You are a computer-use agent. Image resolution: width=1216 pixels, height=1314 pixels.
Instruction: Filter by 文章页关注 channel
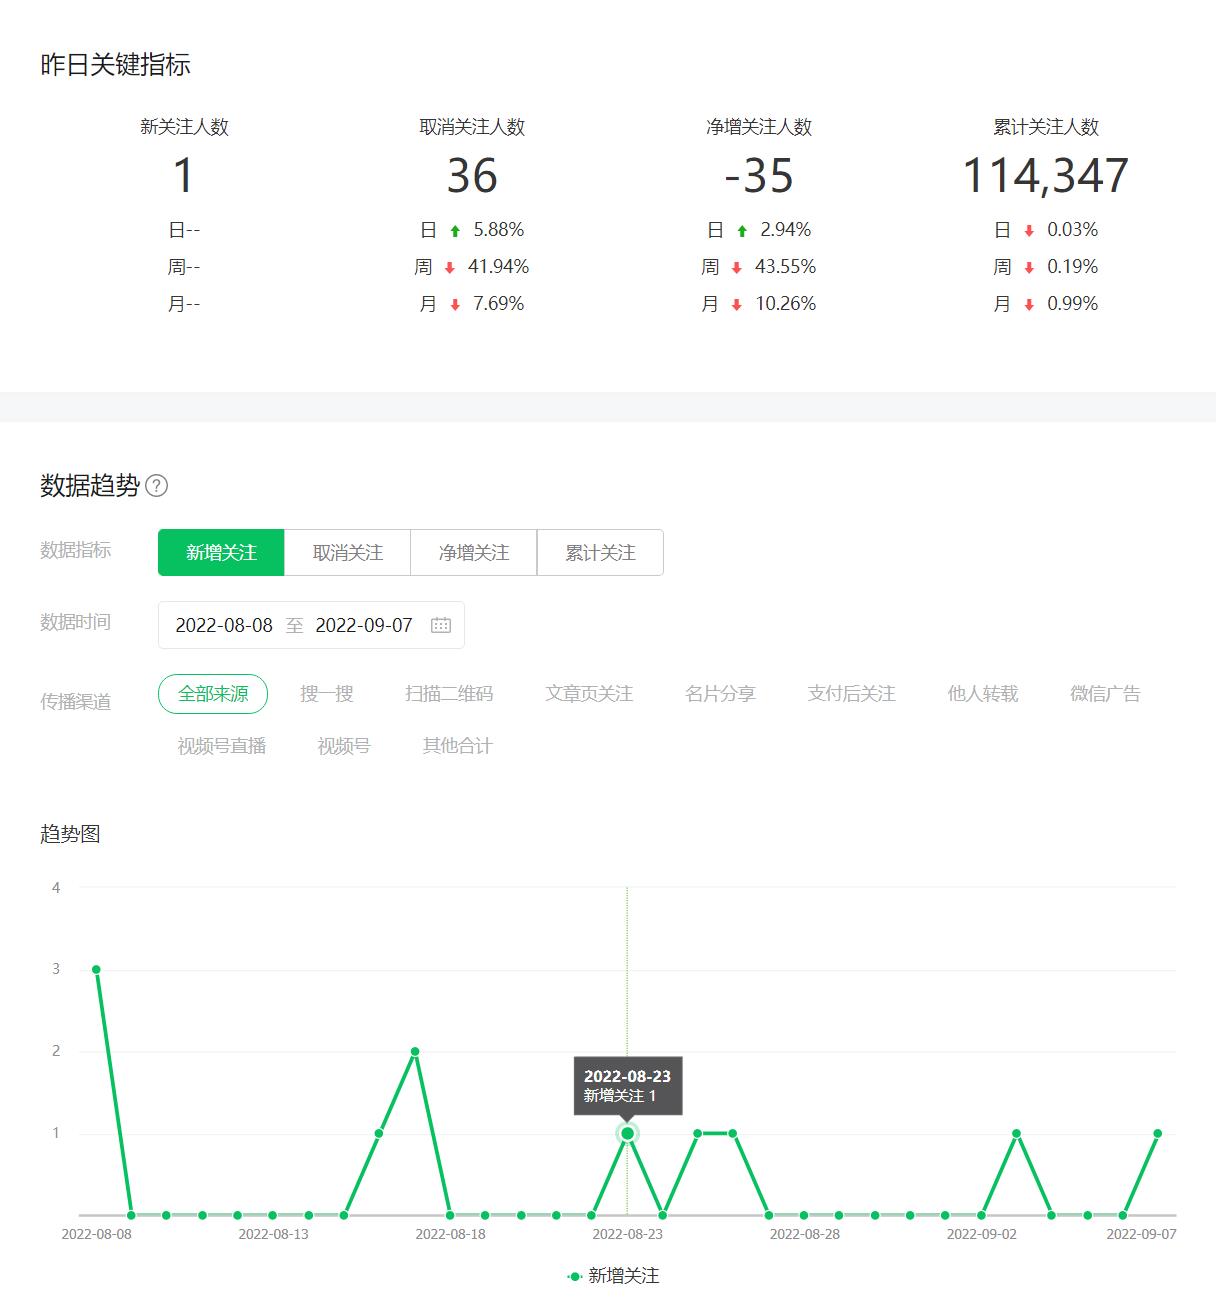[589, 694]
